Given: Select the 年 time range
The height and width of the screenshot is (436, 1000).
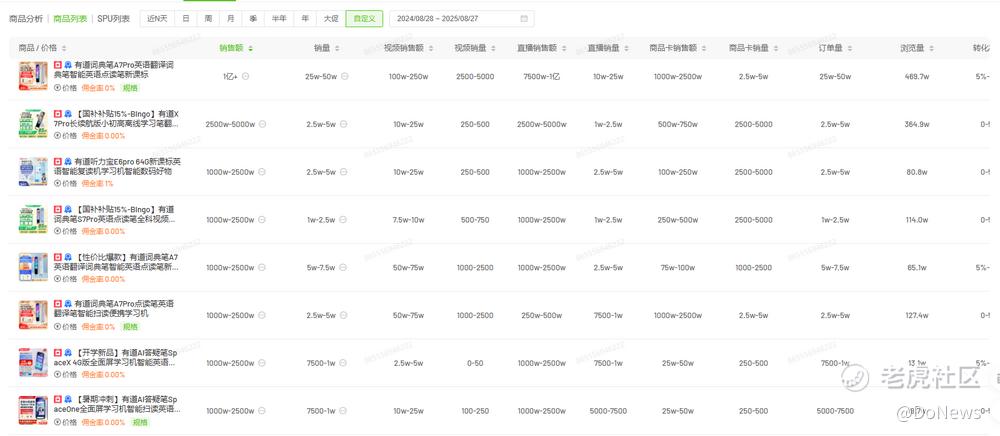Looking at the screenshot, I should pyautogui.click(x=305, y=19).
